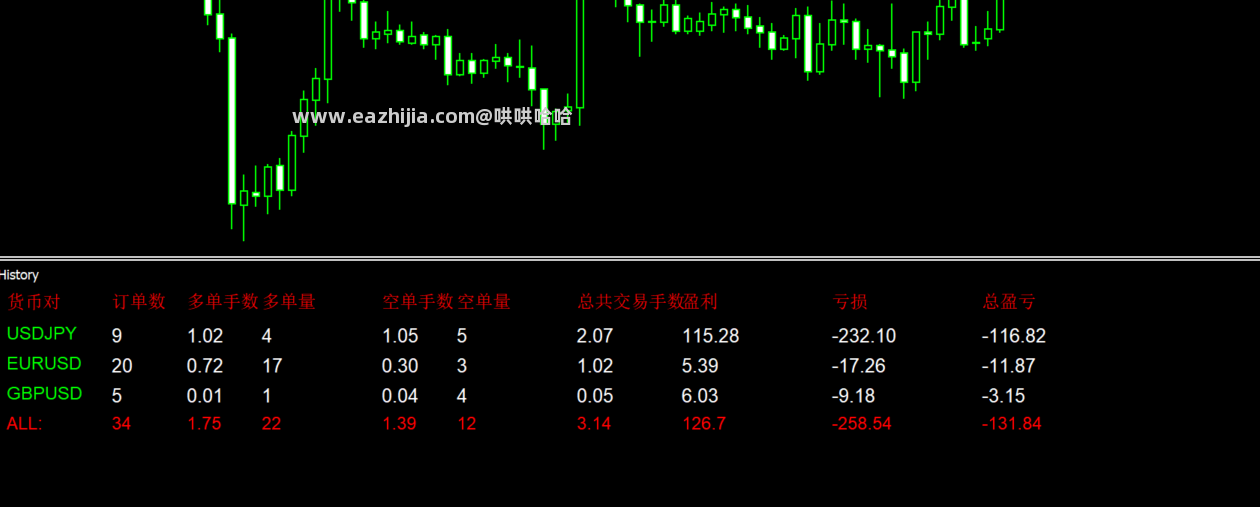Viewport: 1260px width, 507px height.
Task: Select USDJPY total lots 2.07
Action: tap(595, 336)
